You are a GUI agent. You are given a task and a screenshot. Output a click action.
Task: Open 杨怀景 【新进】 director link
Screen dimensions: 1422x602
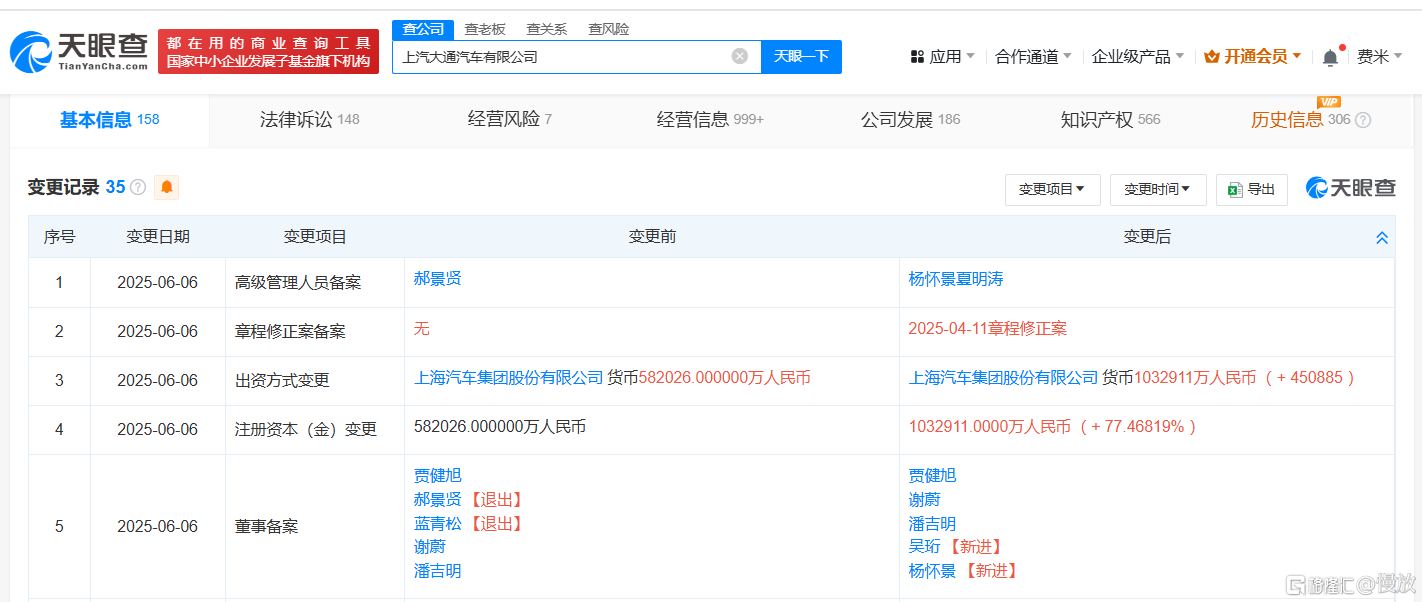click(x=932, y=571)
